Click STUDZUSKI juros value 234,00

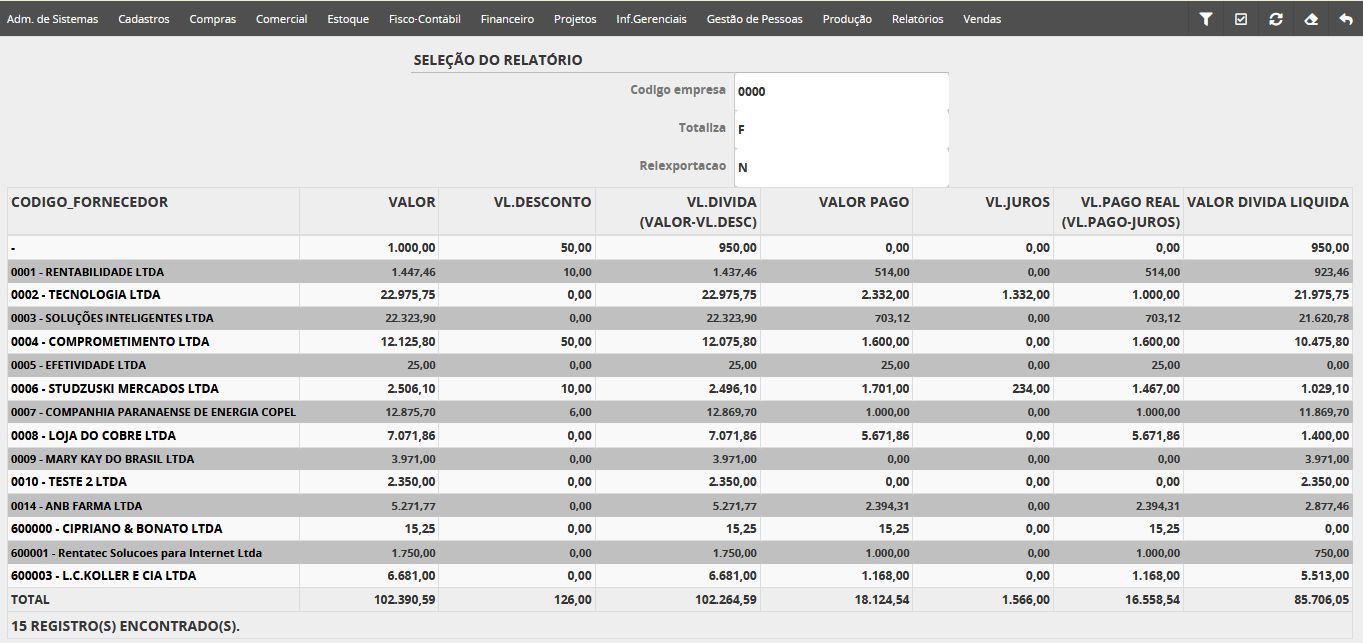1031,389
